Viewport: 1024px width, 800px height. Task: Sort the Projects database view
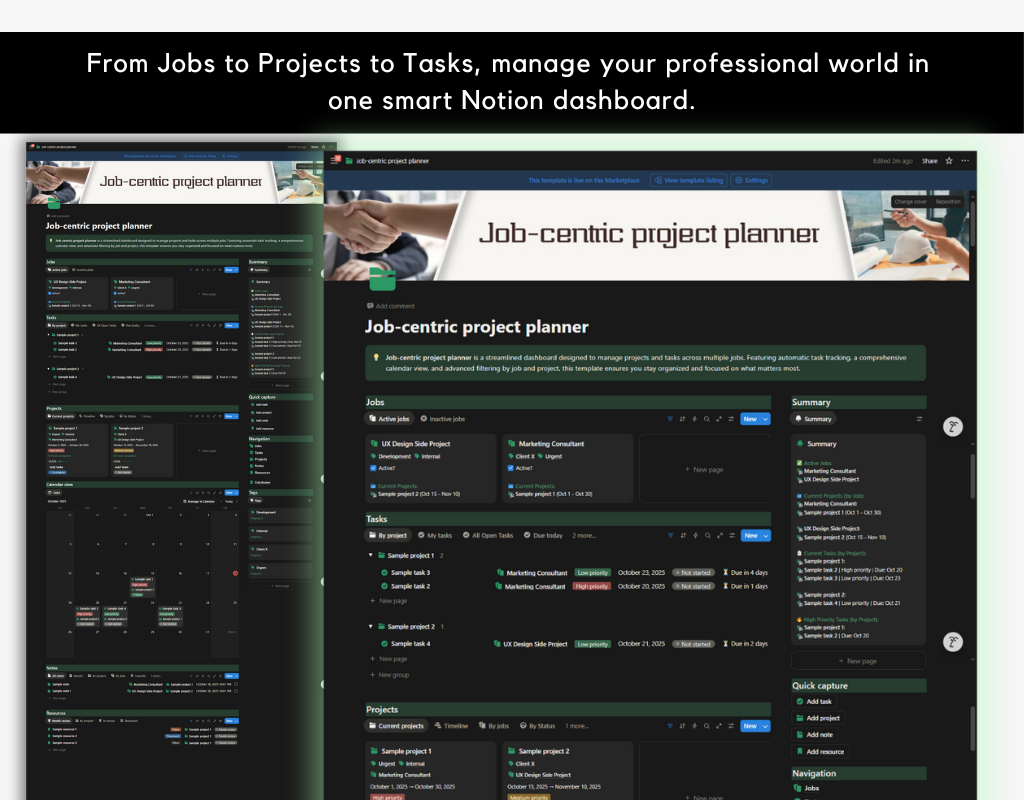coord(682,726)
